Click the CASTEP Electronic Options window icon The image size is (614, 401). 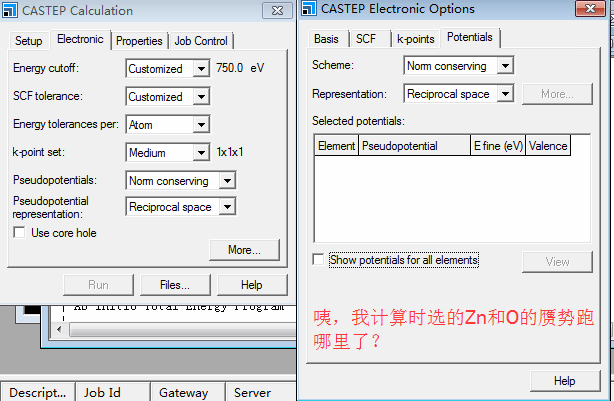coord(309,9)
